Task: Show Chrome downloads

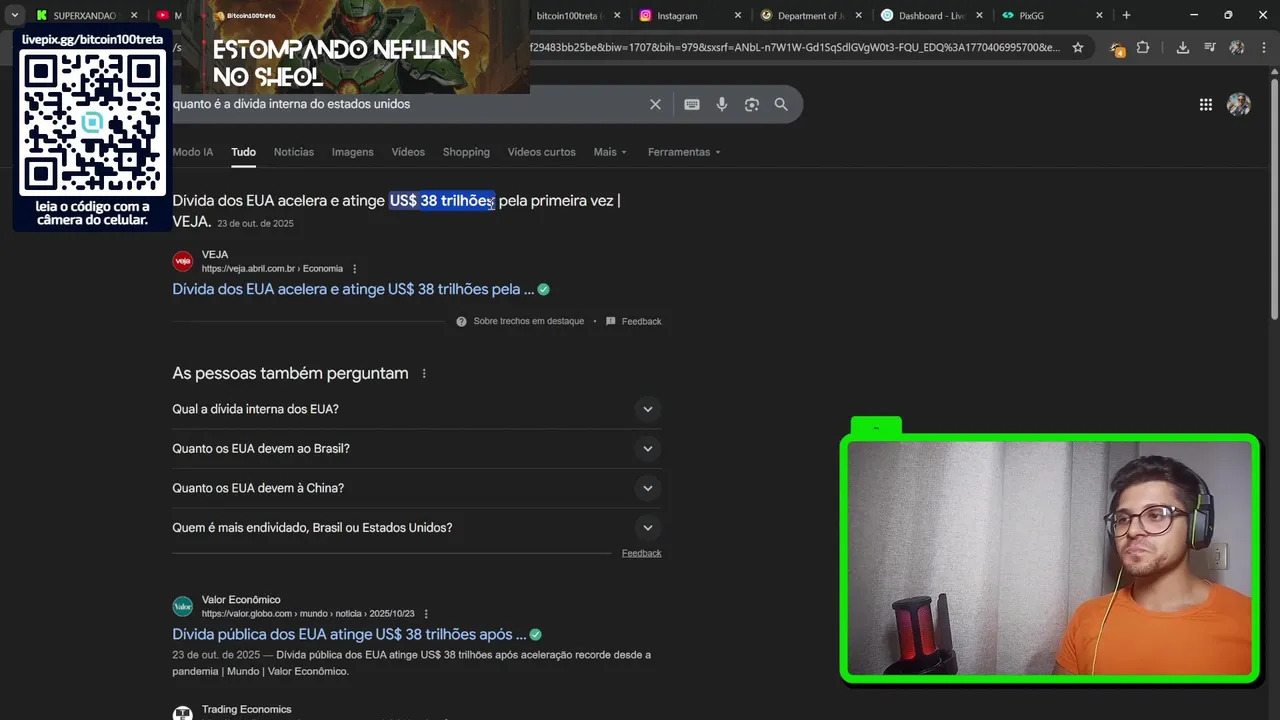Action: 1182,47
